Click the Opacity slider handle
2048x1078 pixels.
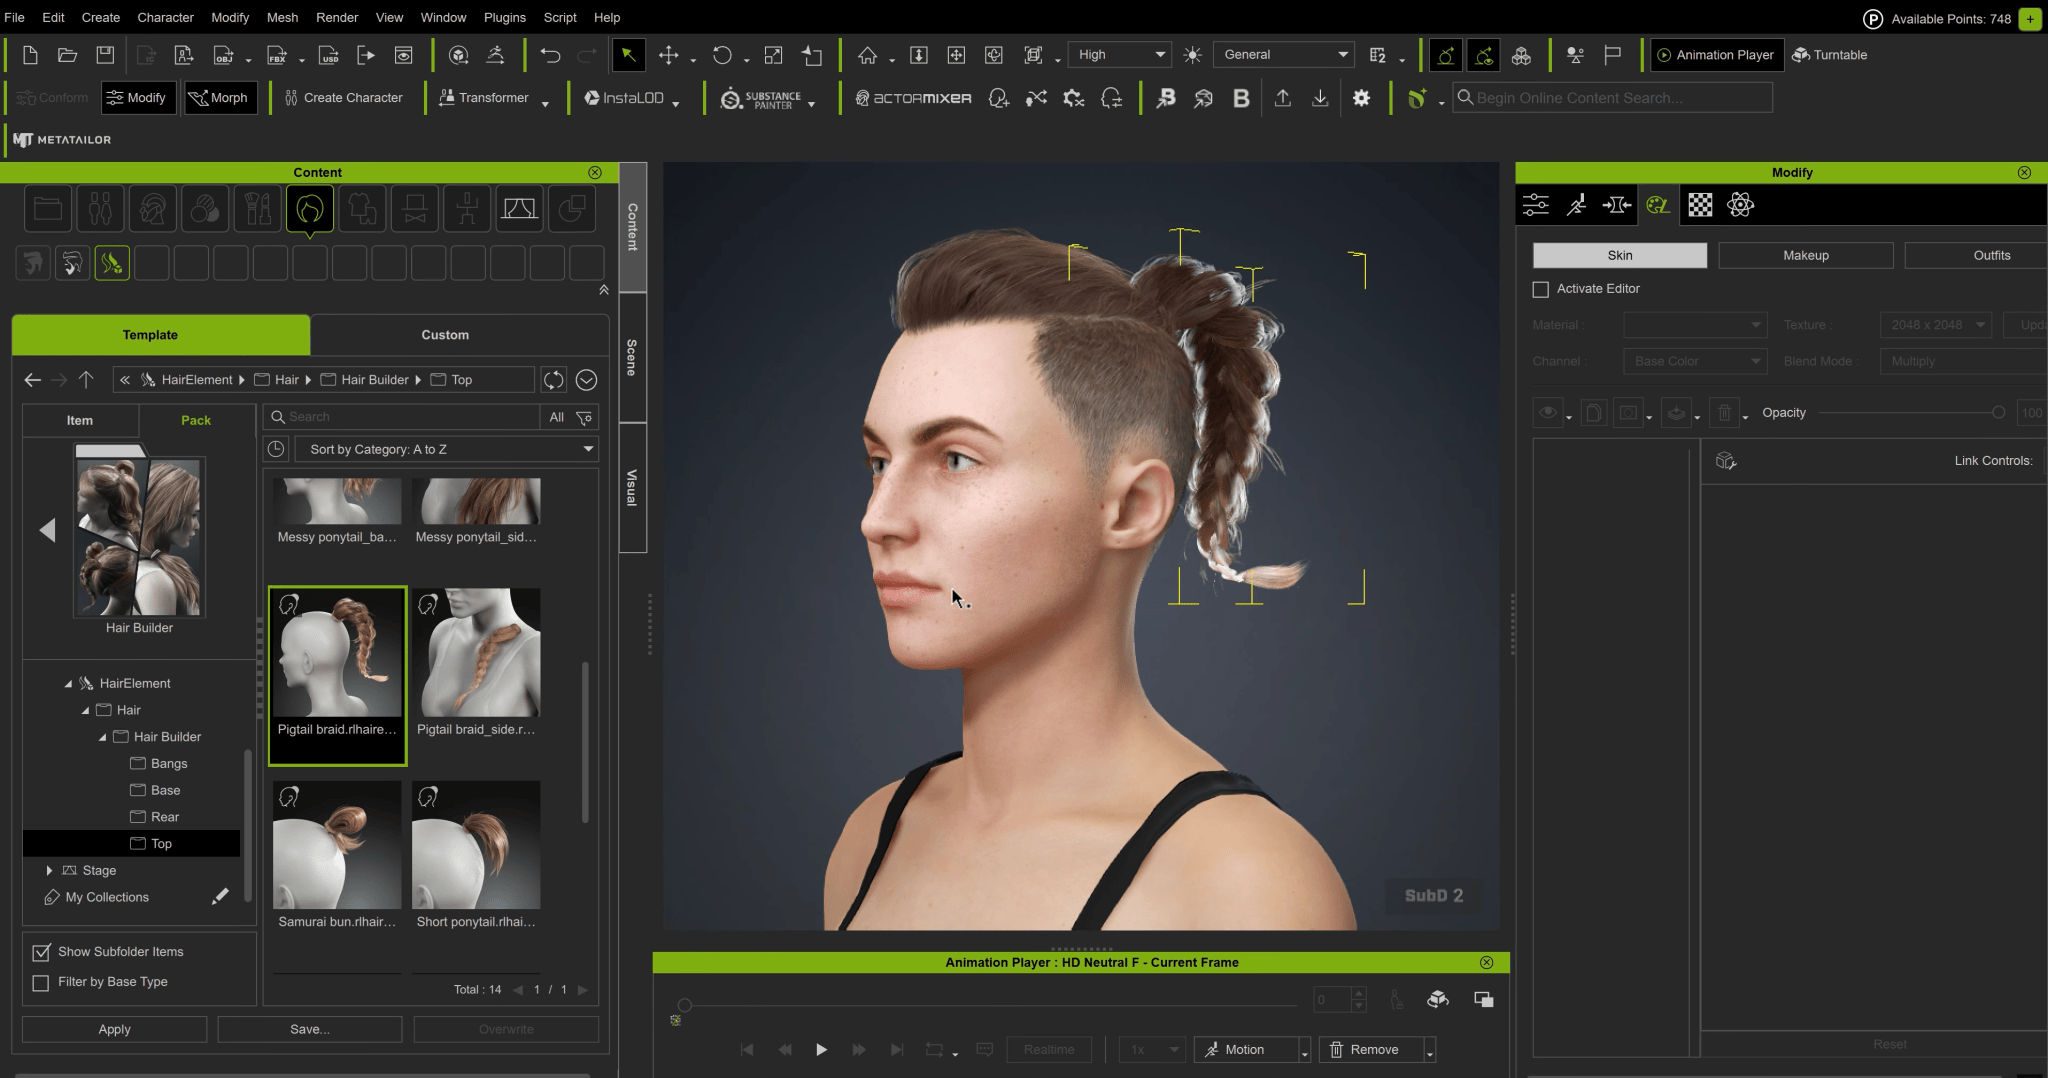click(x=1997, y=412)
